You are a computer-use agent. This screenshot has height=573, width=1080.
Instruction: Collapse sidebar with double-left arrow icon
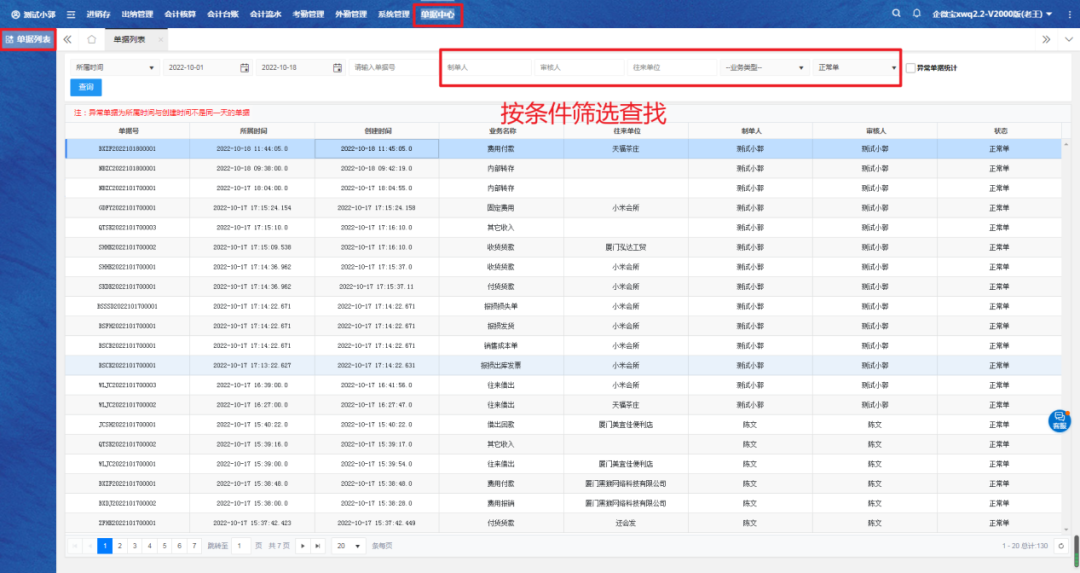68,39
